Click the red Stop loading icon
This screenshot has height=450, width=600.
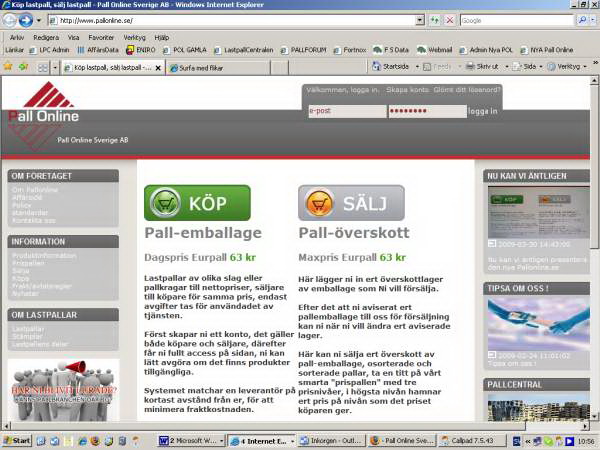pos(450,20)
